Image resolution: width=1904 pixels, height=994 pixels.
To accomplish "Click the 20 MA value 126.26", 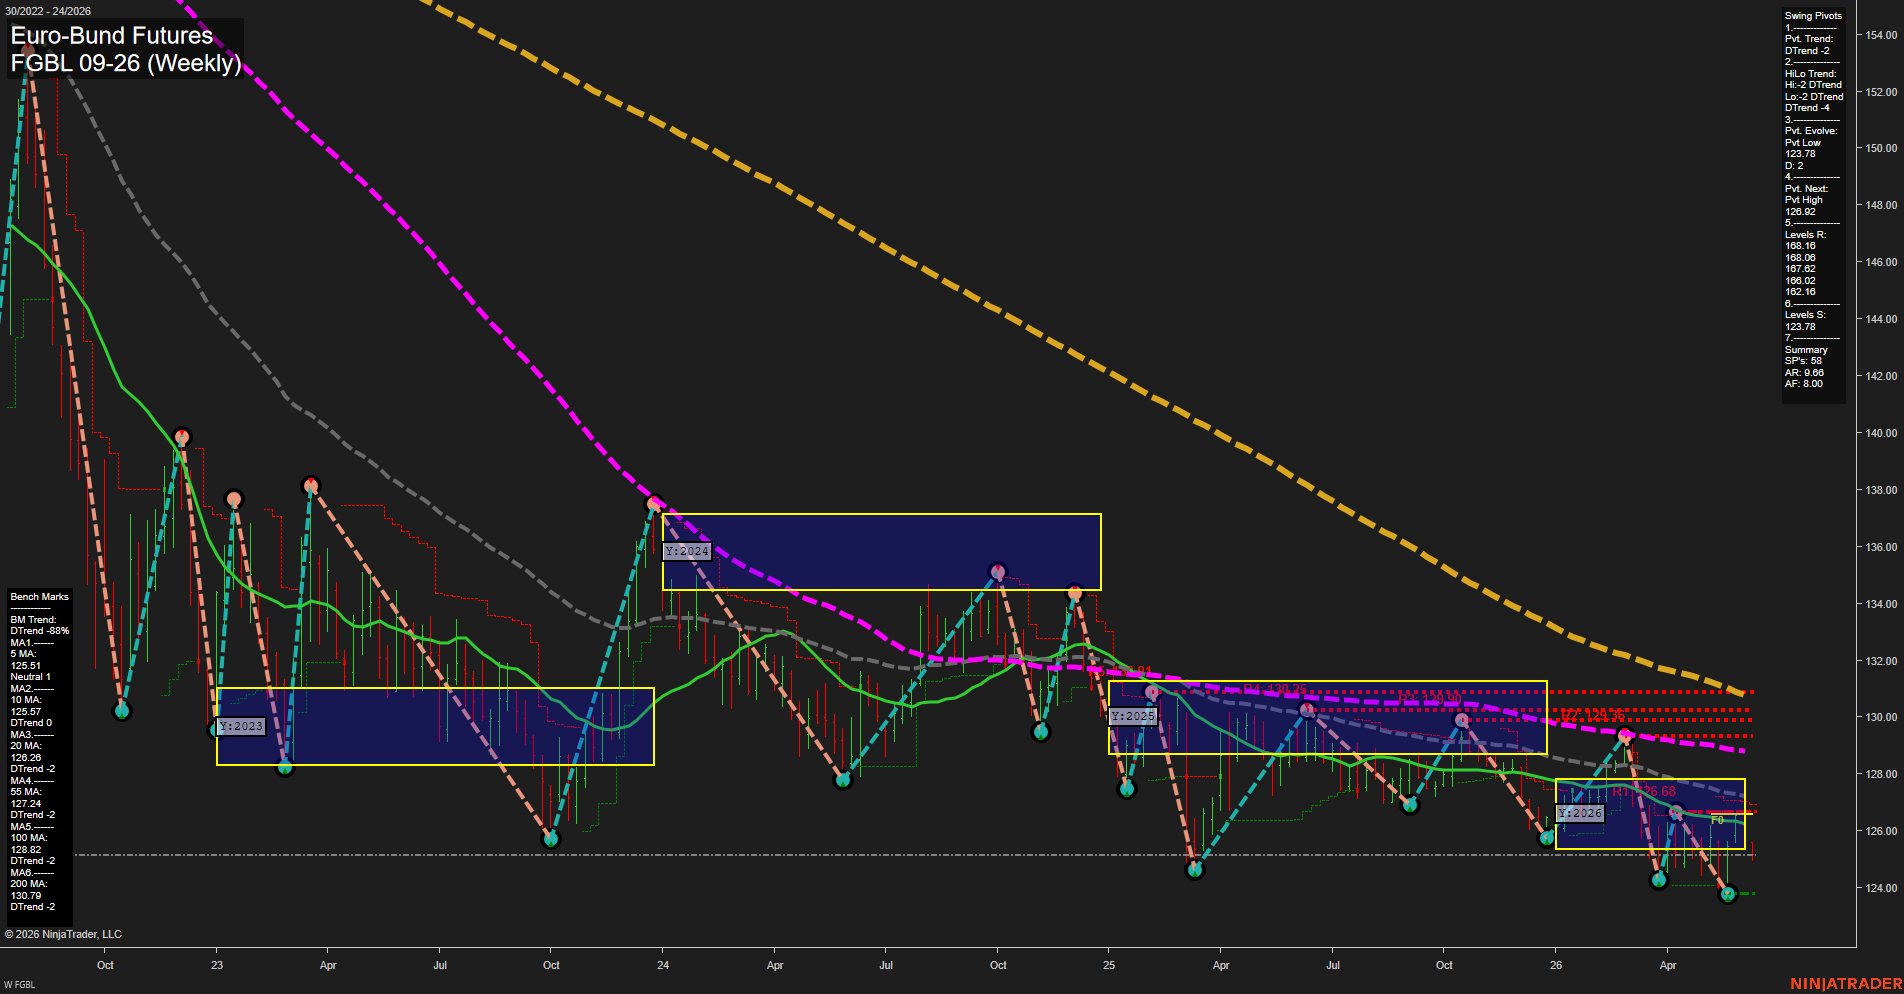I will pyautogui.click(x=26, y=757).
